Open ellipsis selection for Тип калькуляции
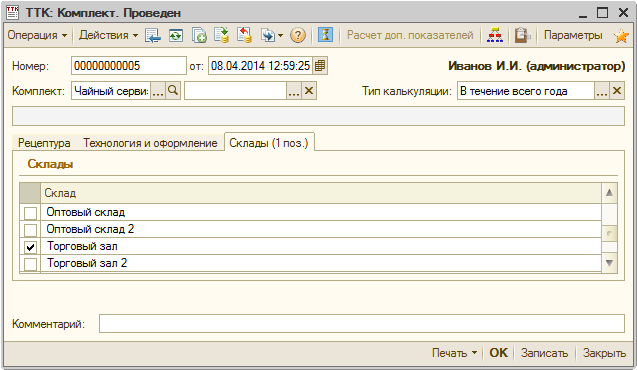 tap(602, 91)
